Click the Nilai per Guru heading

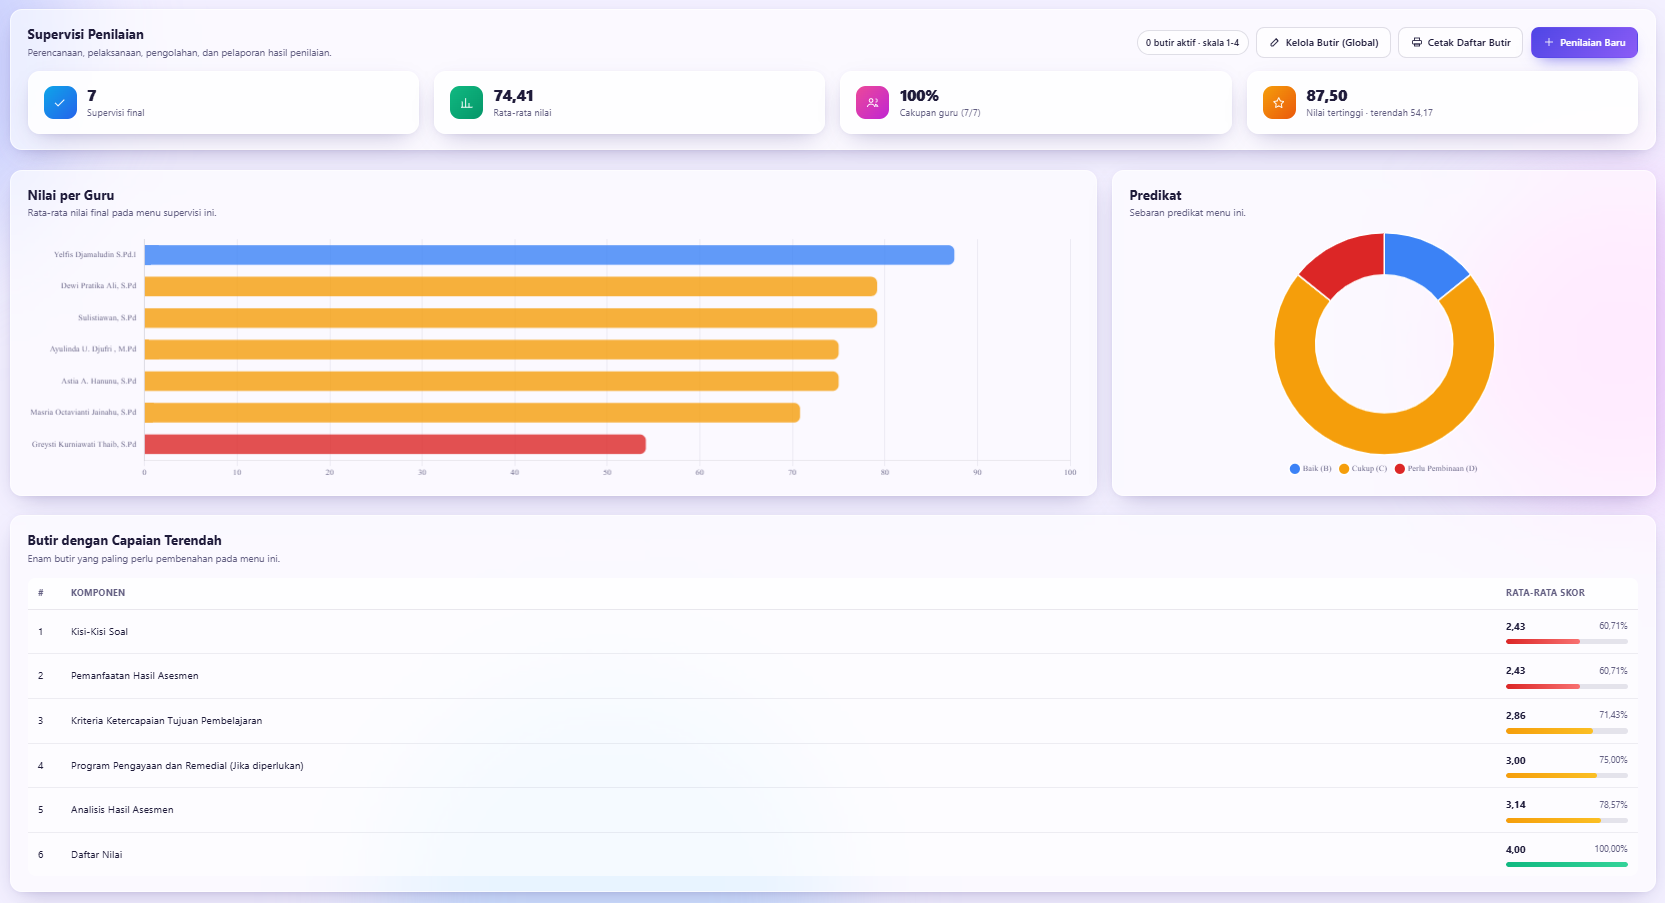[x=71, y=195]
